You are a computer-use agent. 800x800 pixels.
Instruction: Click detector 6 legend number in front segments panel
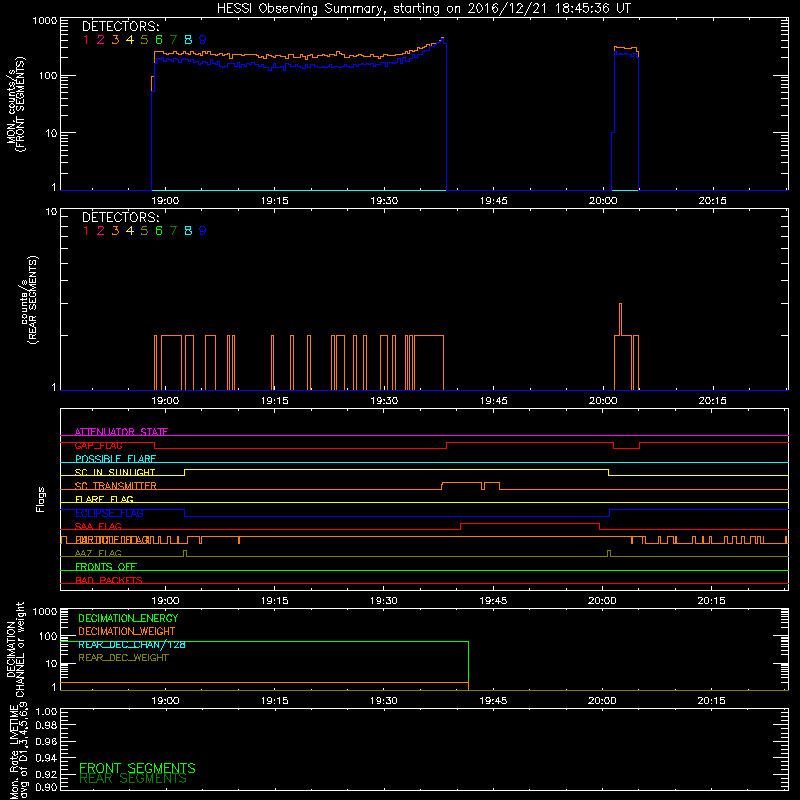(x=159, y=40)
